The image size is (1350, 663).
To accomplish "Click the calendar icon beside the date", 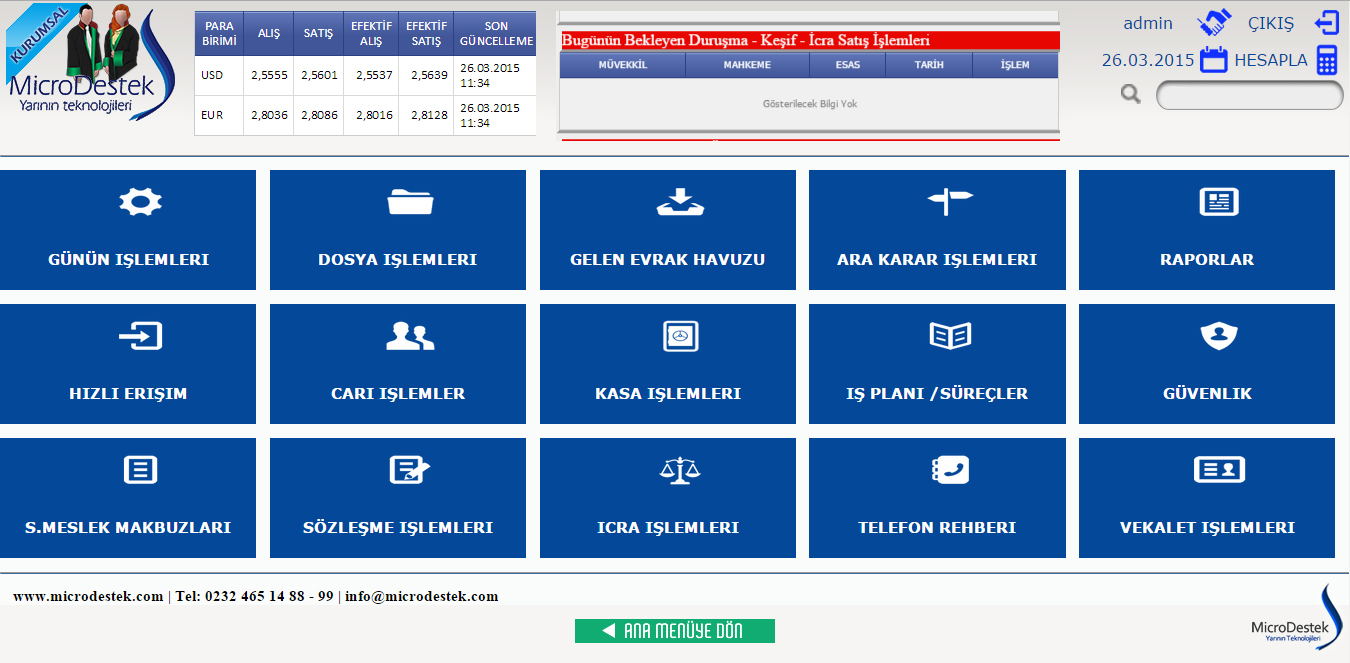I will 1213,60.
